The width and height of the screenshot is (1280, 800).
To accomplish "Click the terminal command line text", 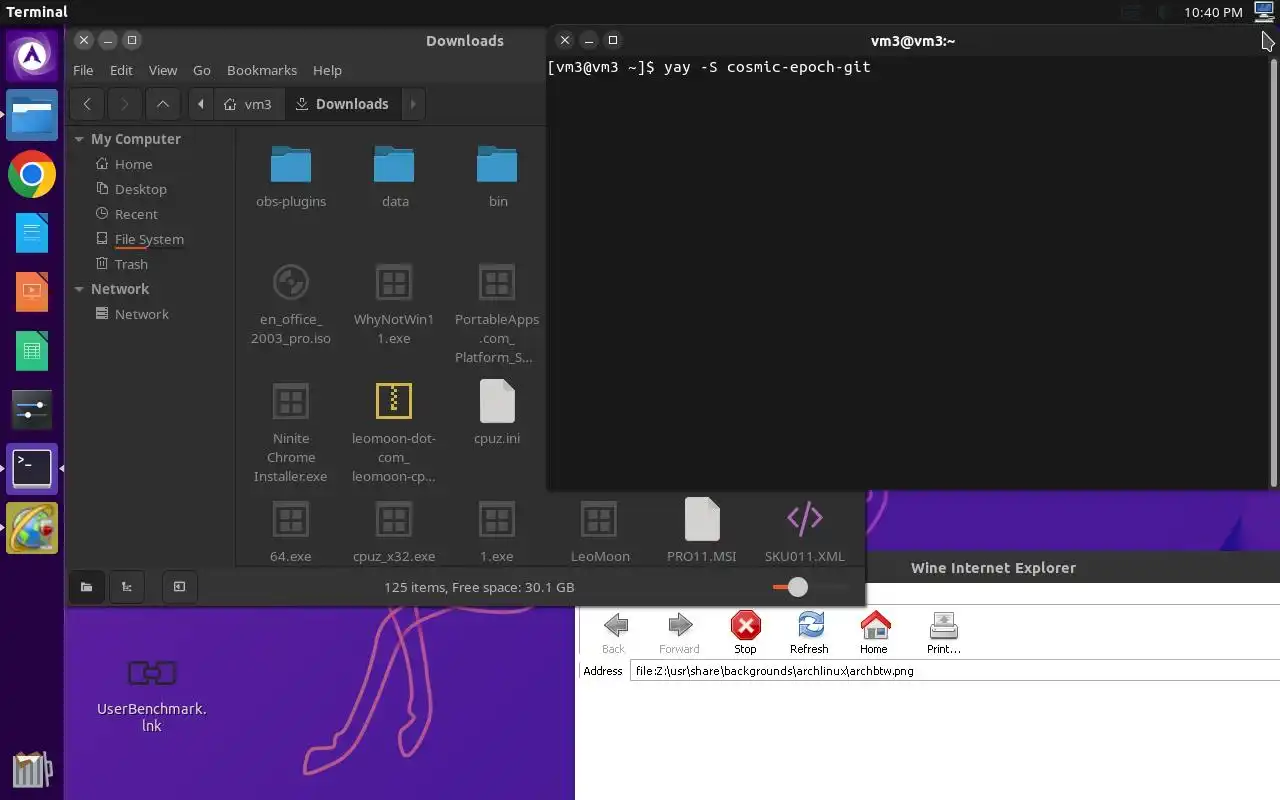I will [x=709, y=67].
